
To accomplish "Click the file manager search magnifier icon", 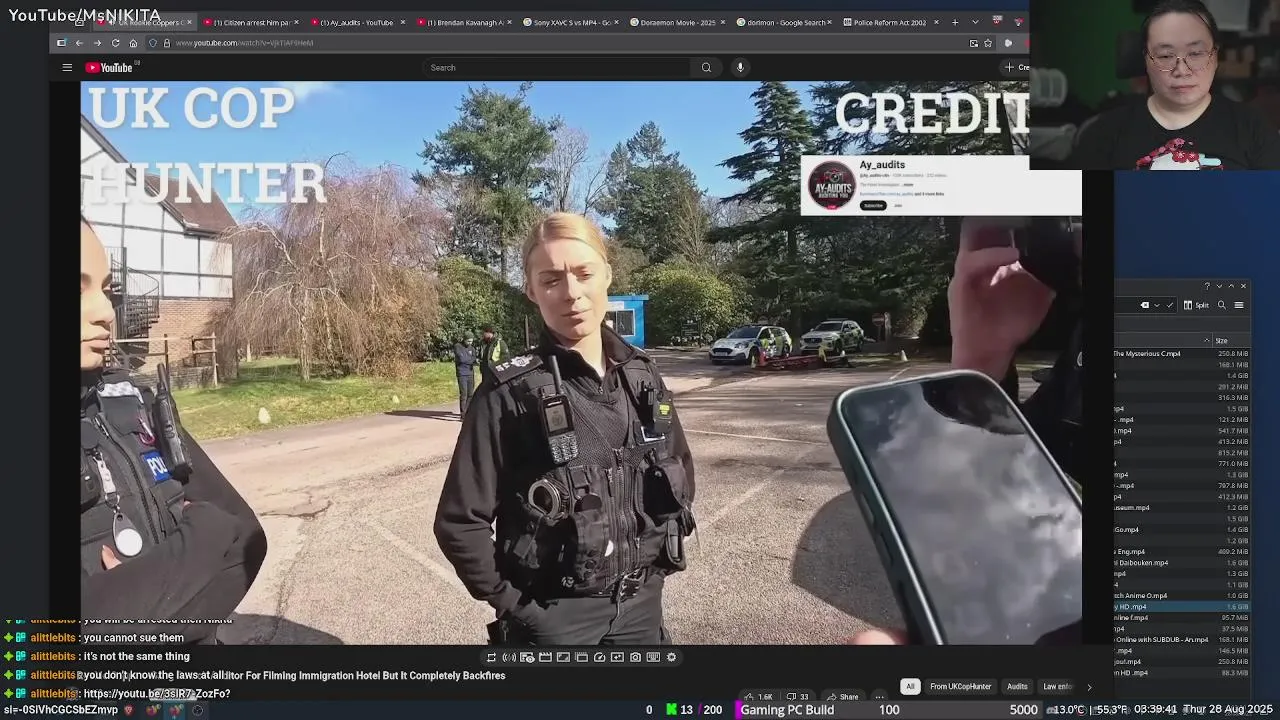I will coord(1221,305).
